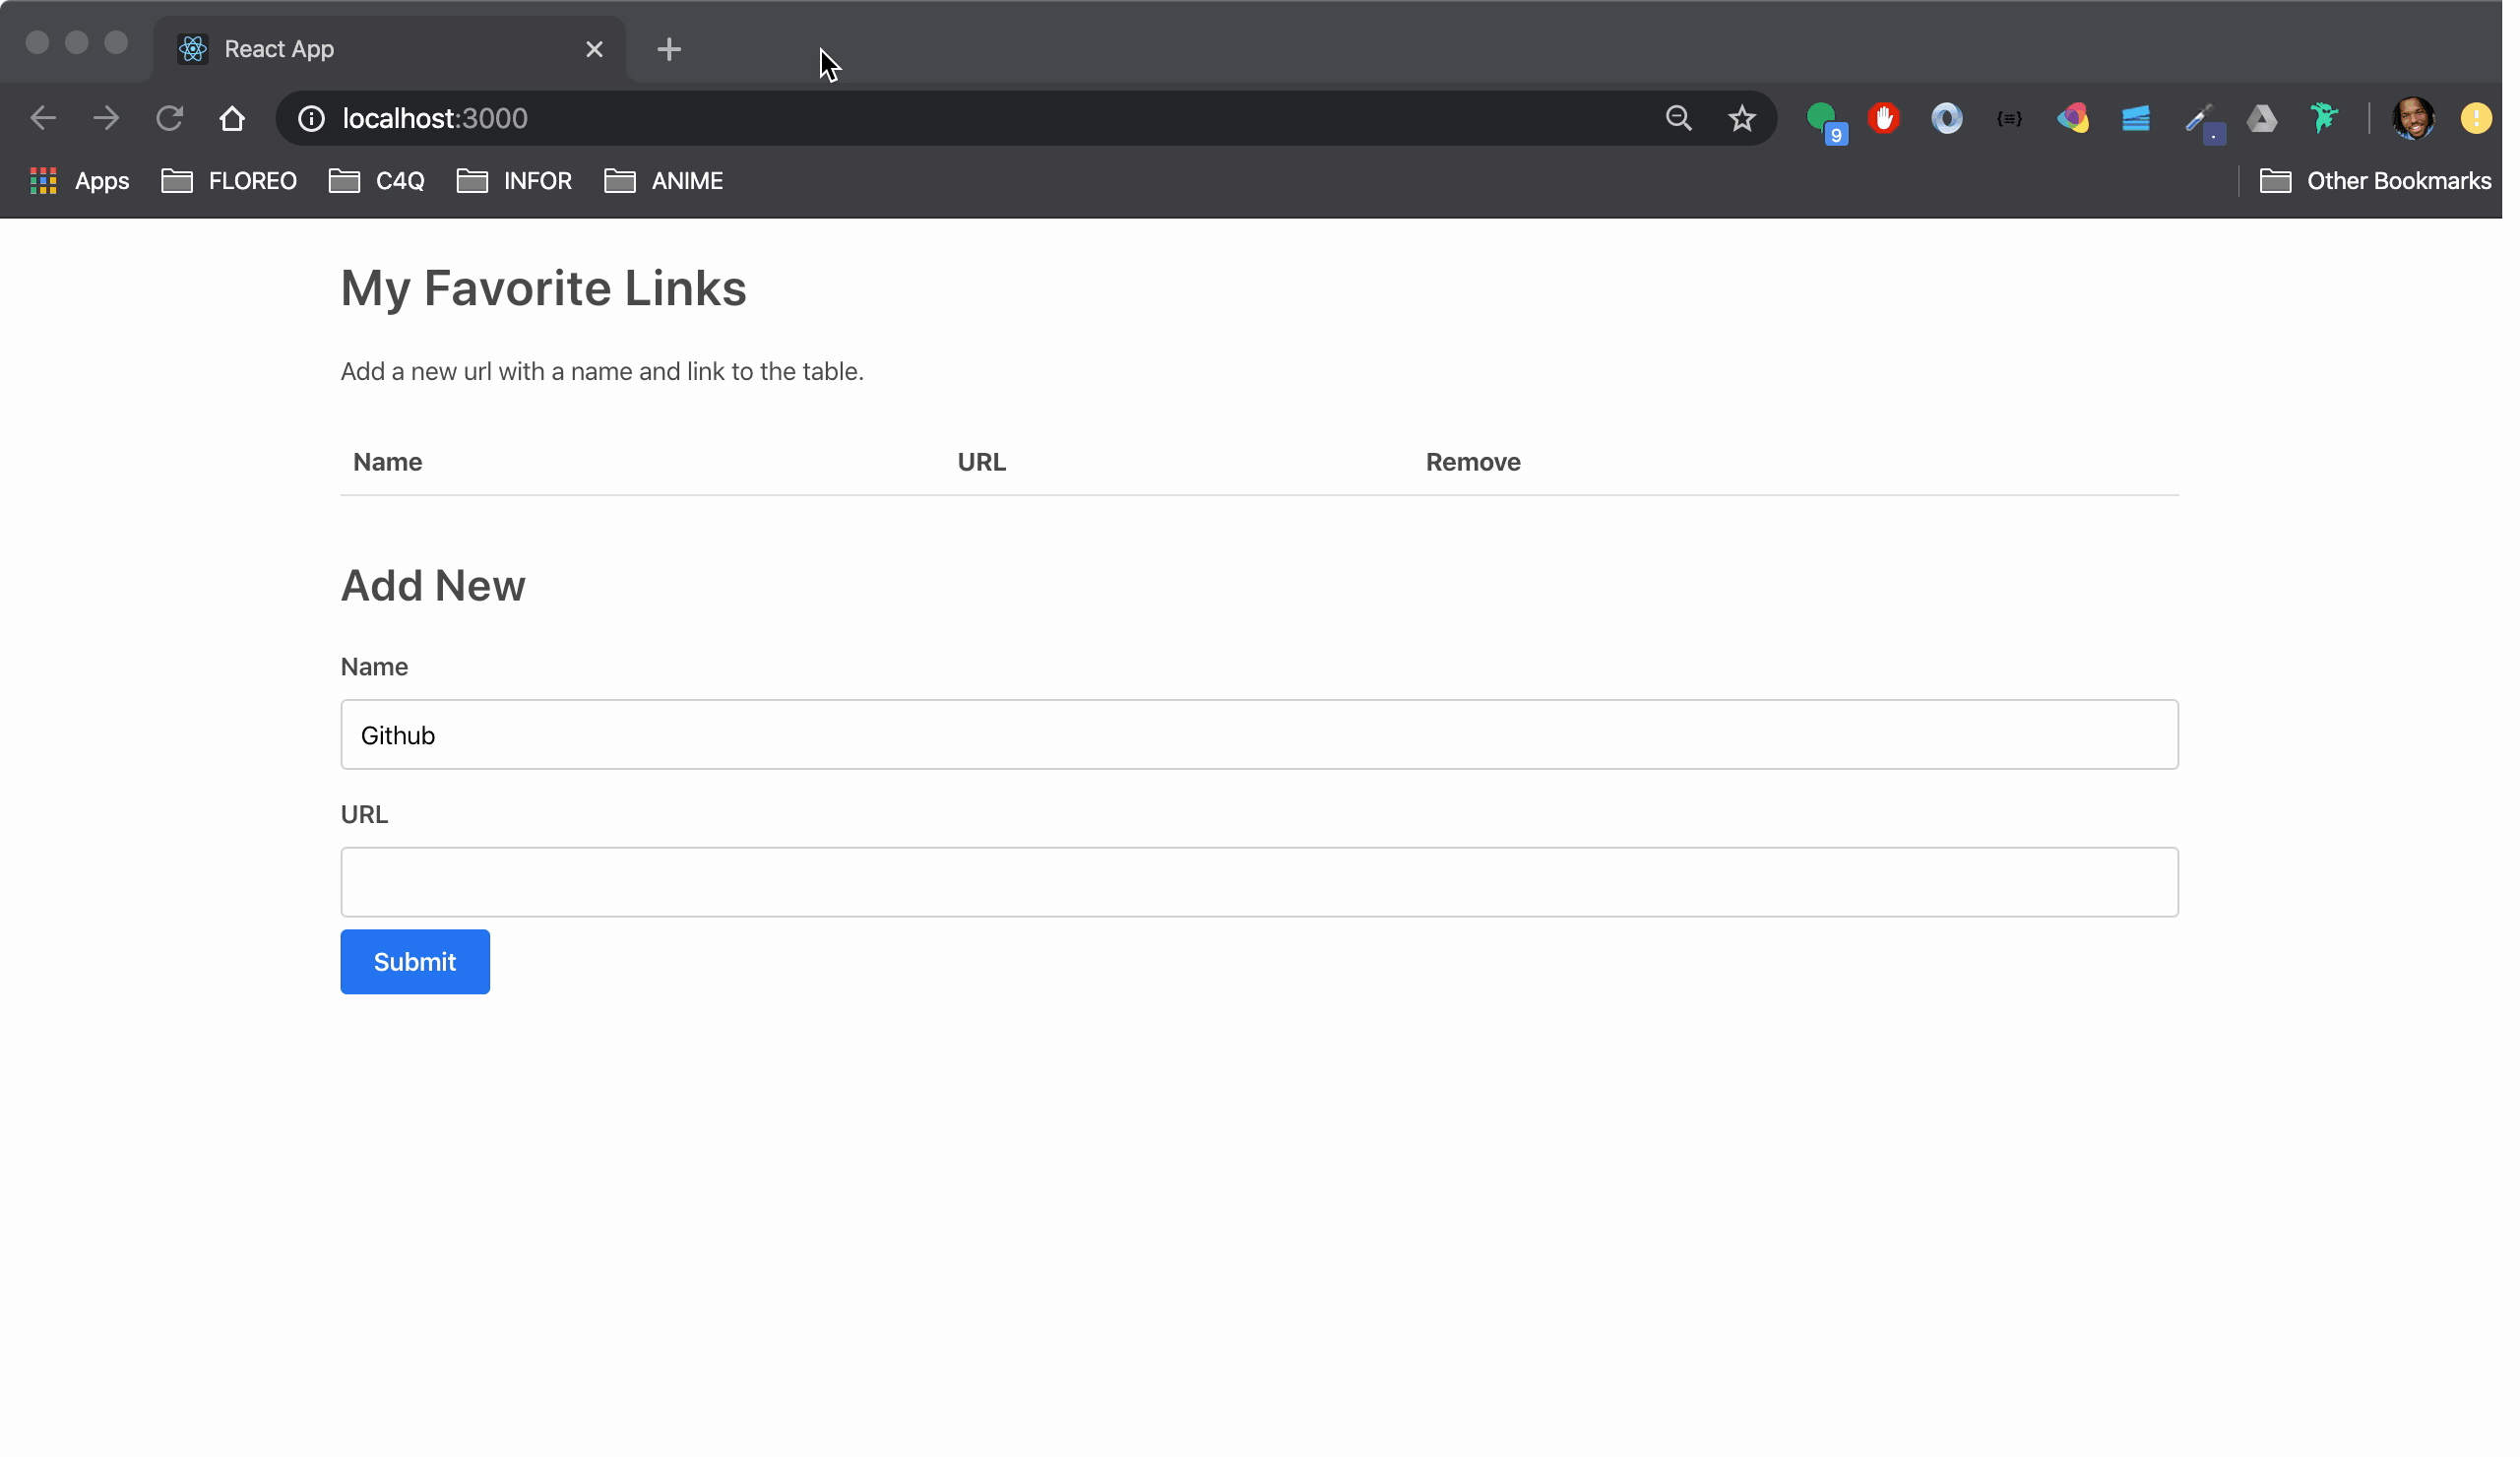Click the green ninja extension icon
The height and width of the screenshot is (1463, 2520).
2324,119
